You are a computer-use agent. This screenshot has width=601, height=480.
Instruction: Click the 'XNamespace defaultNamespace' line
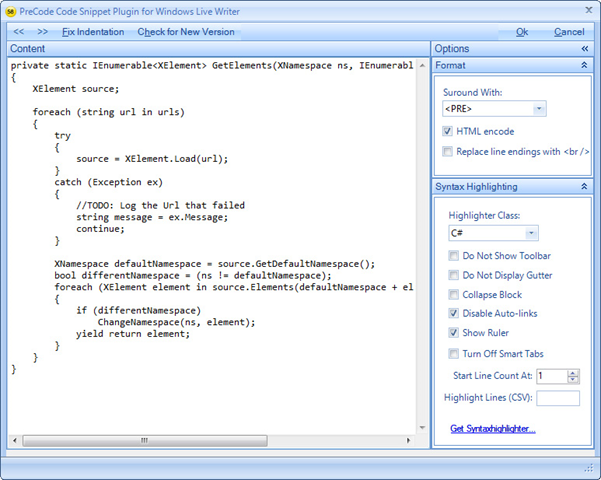215,264
